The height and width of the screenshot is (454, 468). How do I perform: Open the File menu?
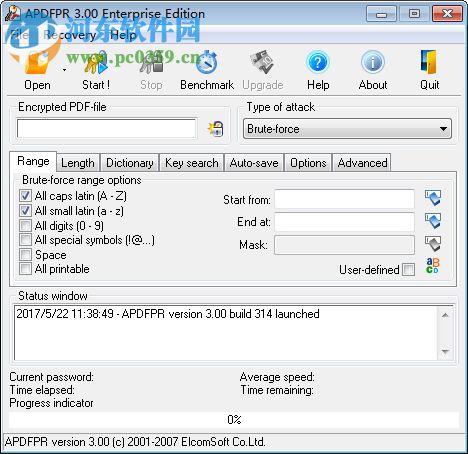[x=19, y=34]
